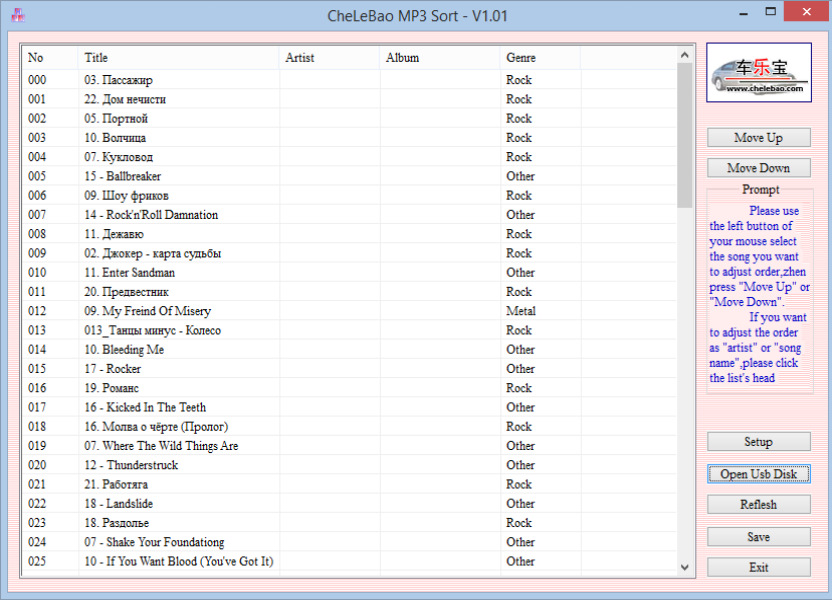Select the song '09. Шоу фриков'
832x600 pixels.
point(126,196)
